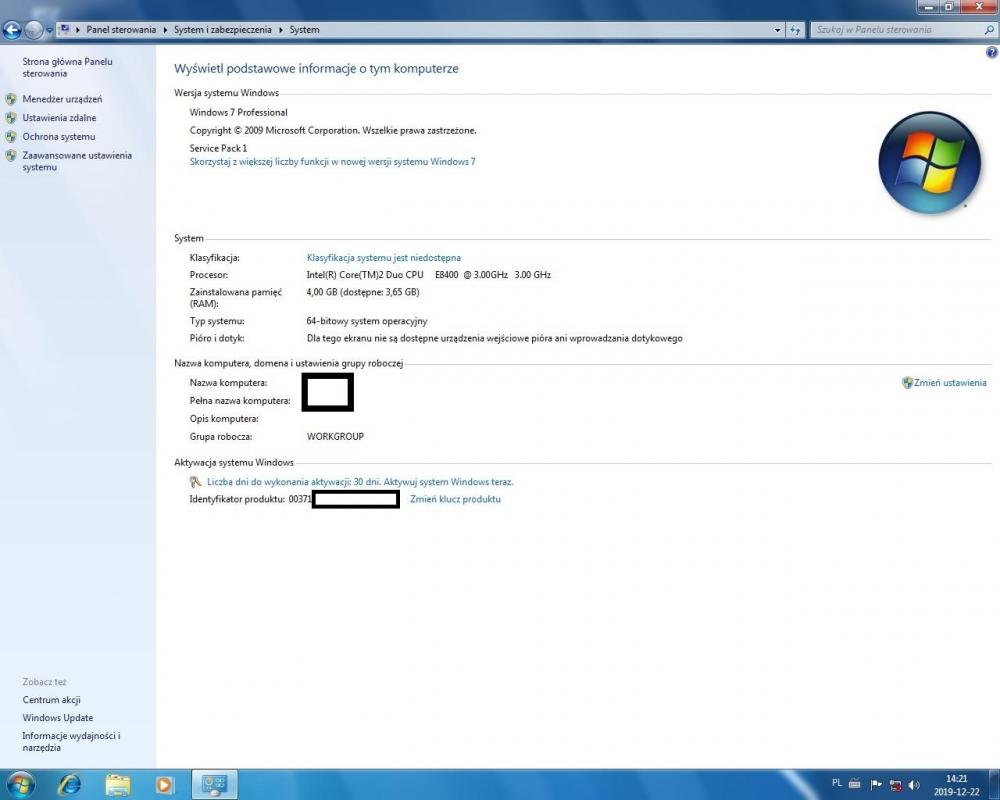The width and height of the screenshot is (1000, 800).
Task: Click the Szukaj w Panelu sterowania field
Action: tap(895, 30)
